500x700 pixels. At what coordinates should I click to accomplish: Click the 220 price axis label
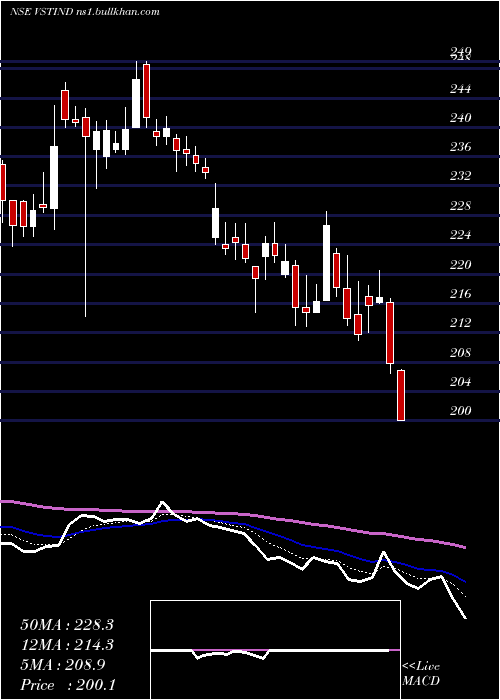pos(461,265)
